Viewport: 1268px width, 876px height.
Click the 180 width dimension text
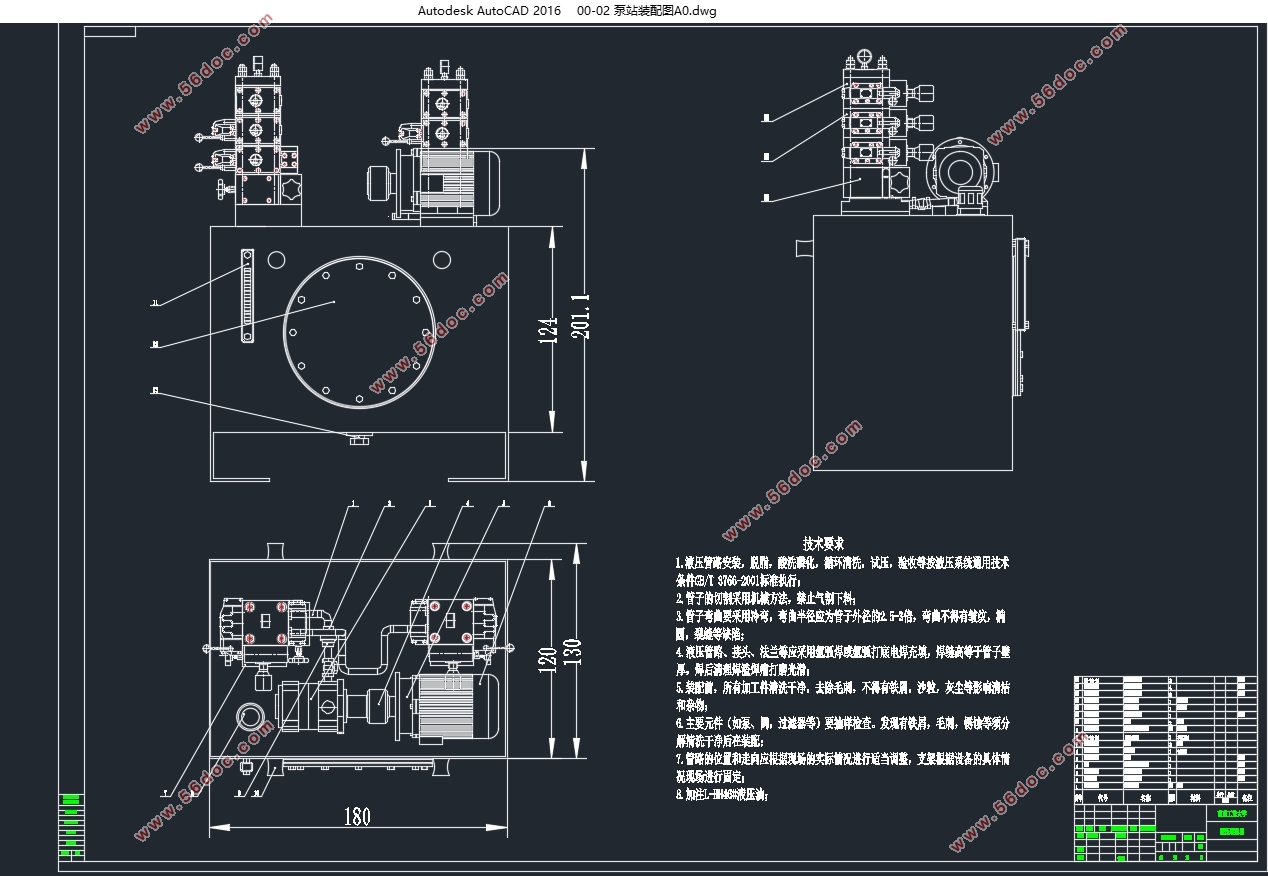pos(357,817)
